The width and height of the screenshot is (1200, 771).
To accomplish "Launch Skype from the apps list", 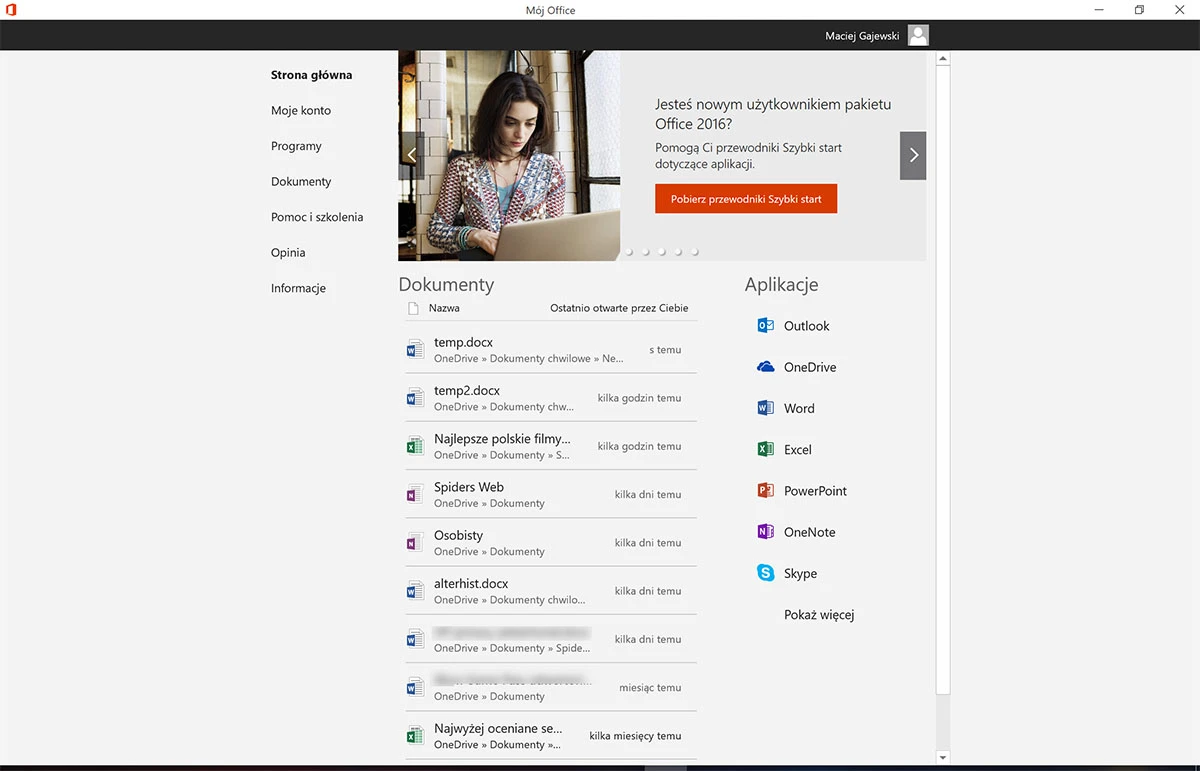I will (x=766, y=573).
